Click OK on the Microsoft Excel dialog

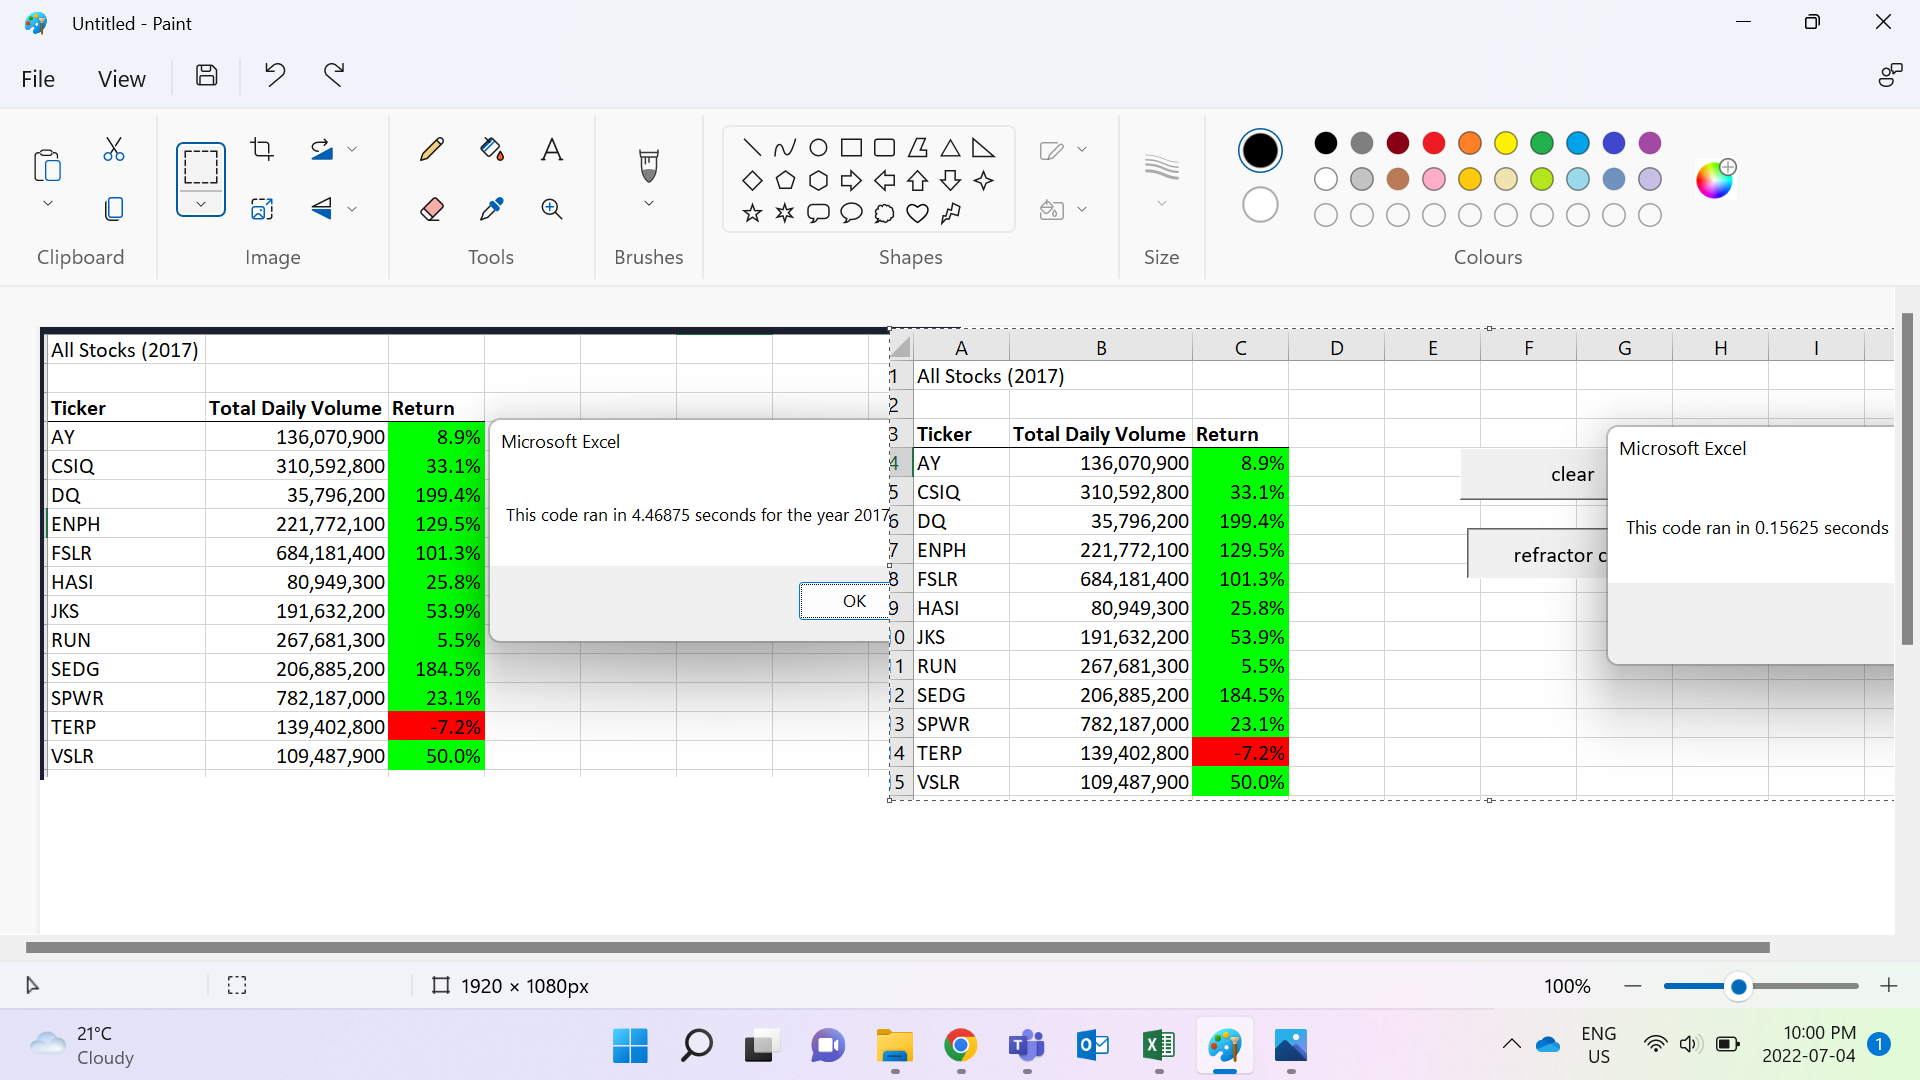[x=853, y=600]
